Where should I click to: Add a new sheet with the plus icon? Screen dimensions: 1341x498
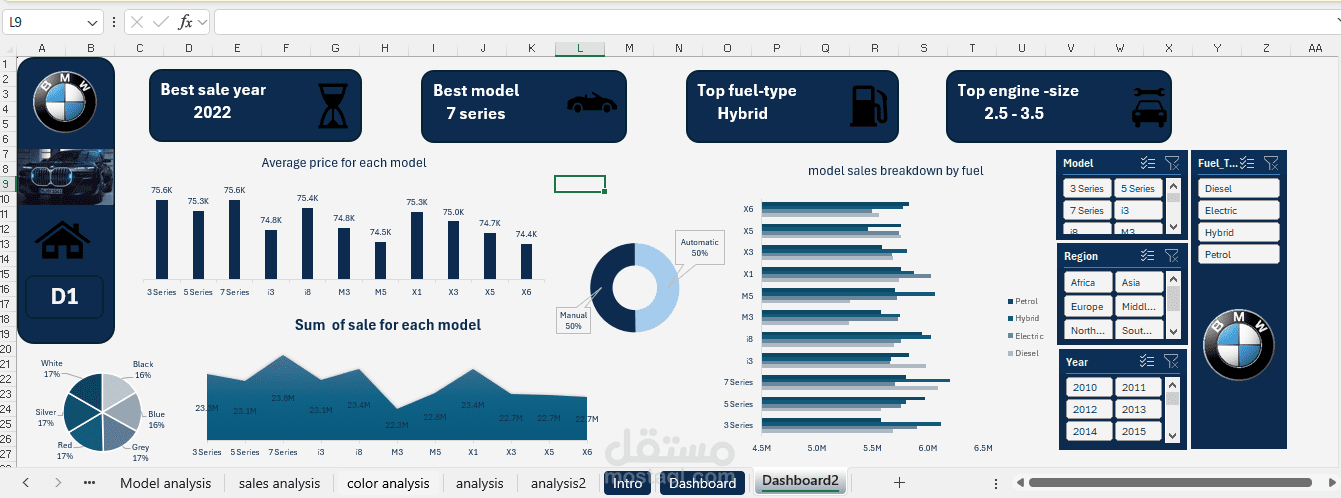coord(899,483)
